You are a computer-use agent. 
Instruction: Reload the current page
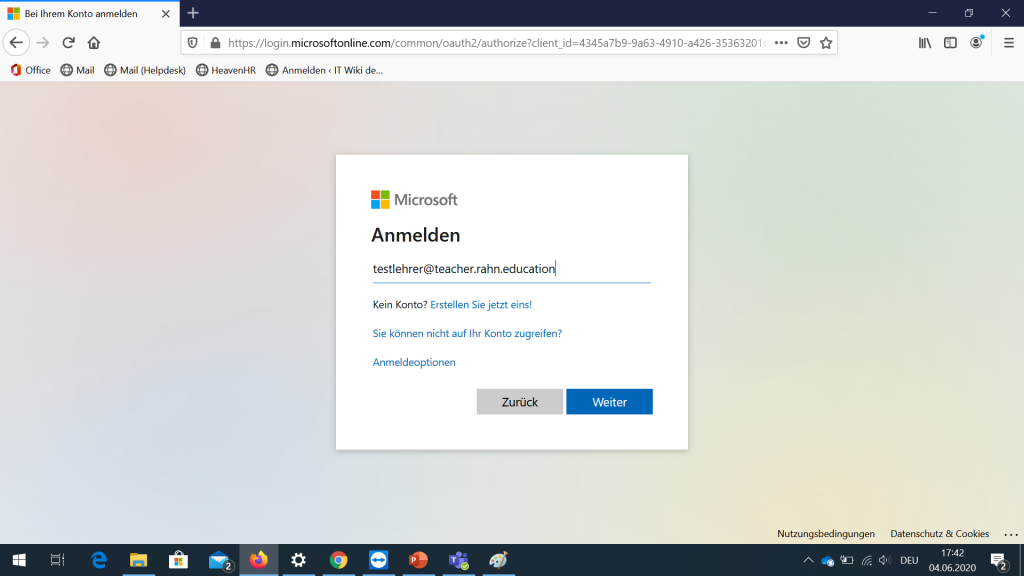point(69,43)
